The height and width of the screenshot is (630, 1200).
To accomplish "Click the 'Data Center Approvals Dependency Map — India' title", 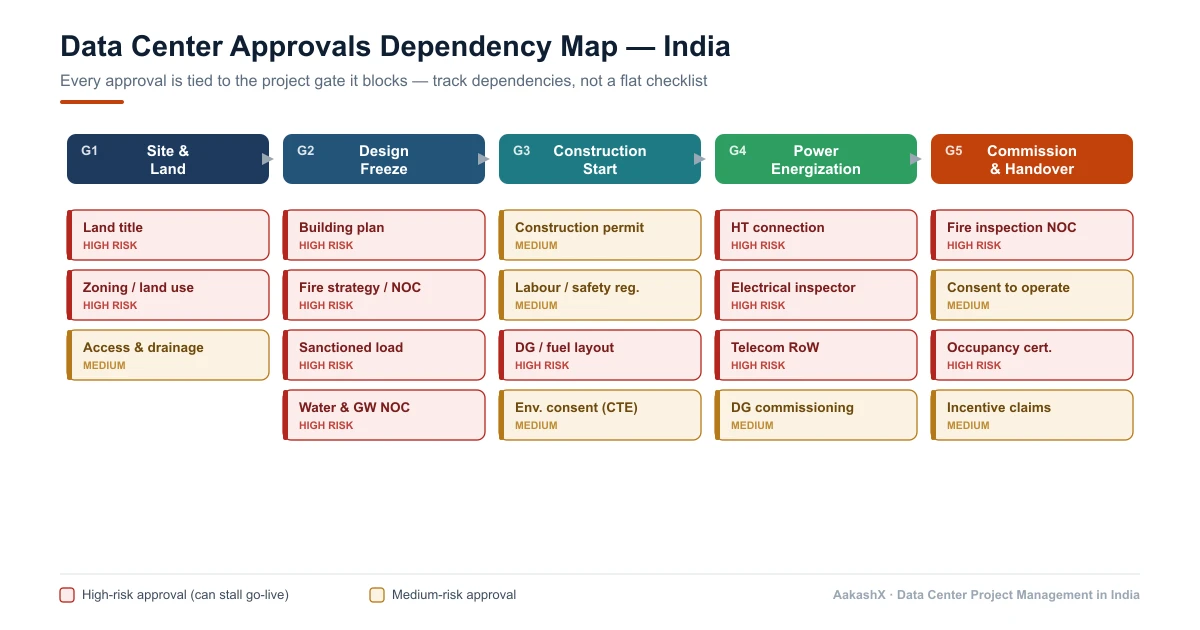I will (395, 46).
